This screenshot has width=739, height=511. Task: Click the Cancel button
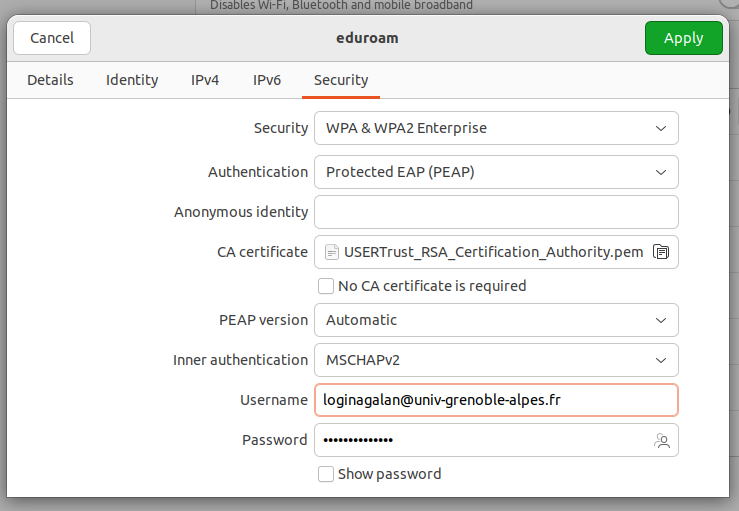point(52,38)
